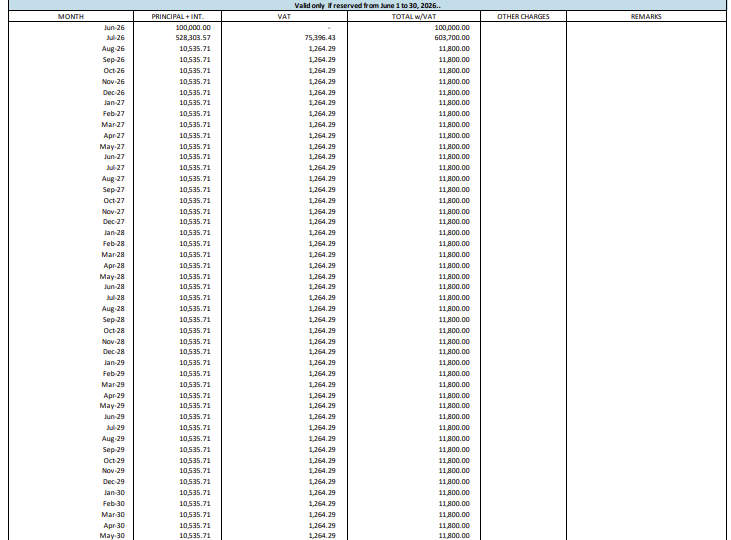
Task: Click the Jul-28 month cell
Action: pyautogui.click(x=115, y=298)
